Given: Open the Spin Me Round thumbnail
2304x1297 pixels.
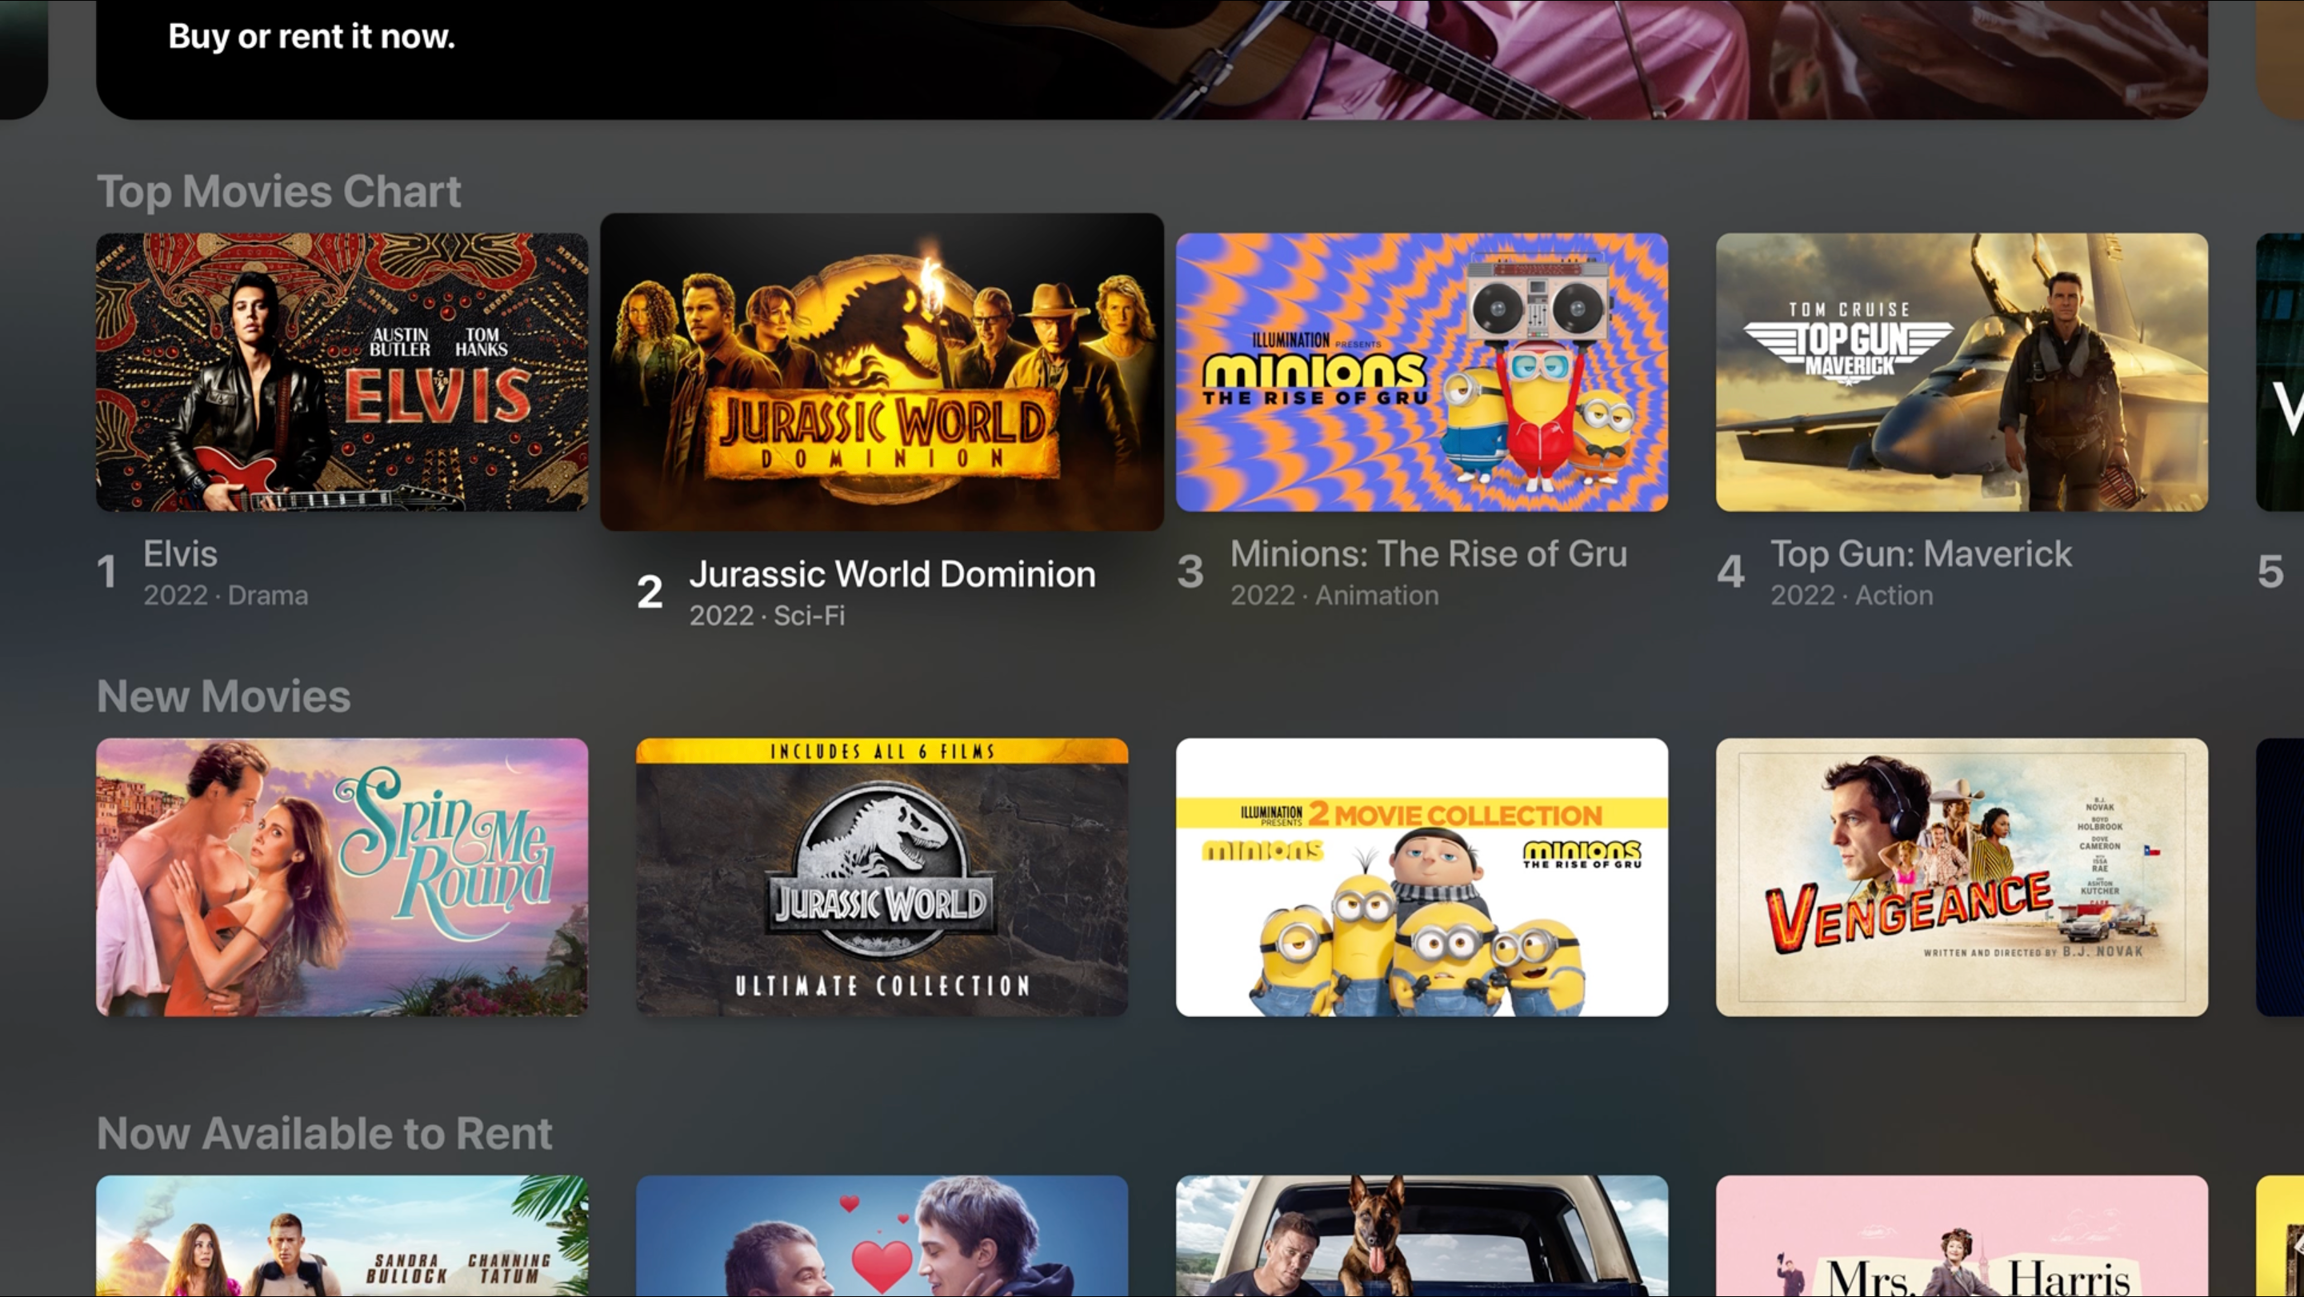Looking at the screenshot, I should [x=342, y=877].
